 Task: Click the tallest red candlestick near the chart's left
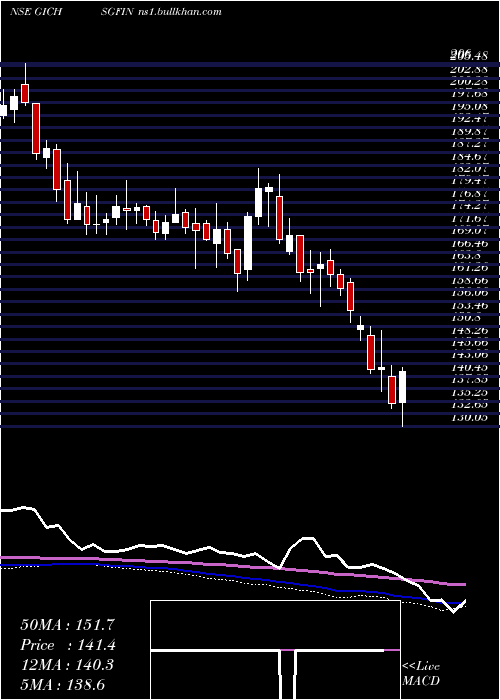[x=36, y=129]
